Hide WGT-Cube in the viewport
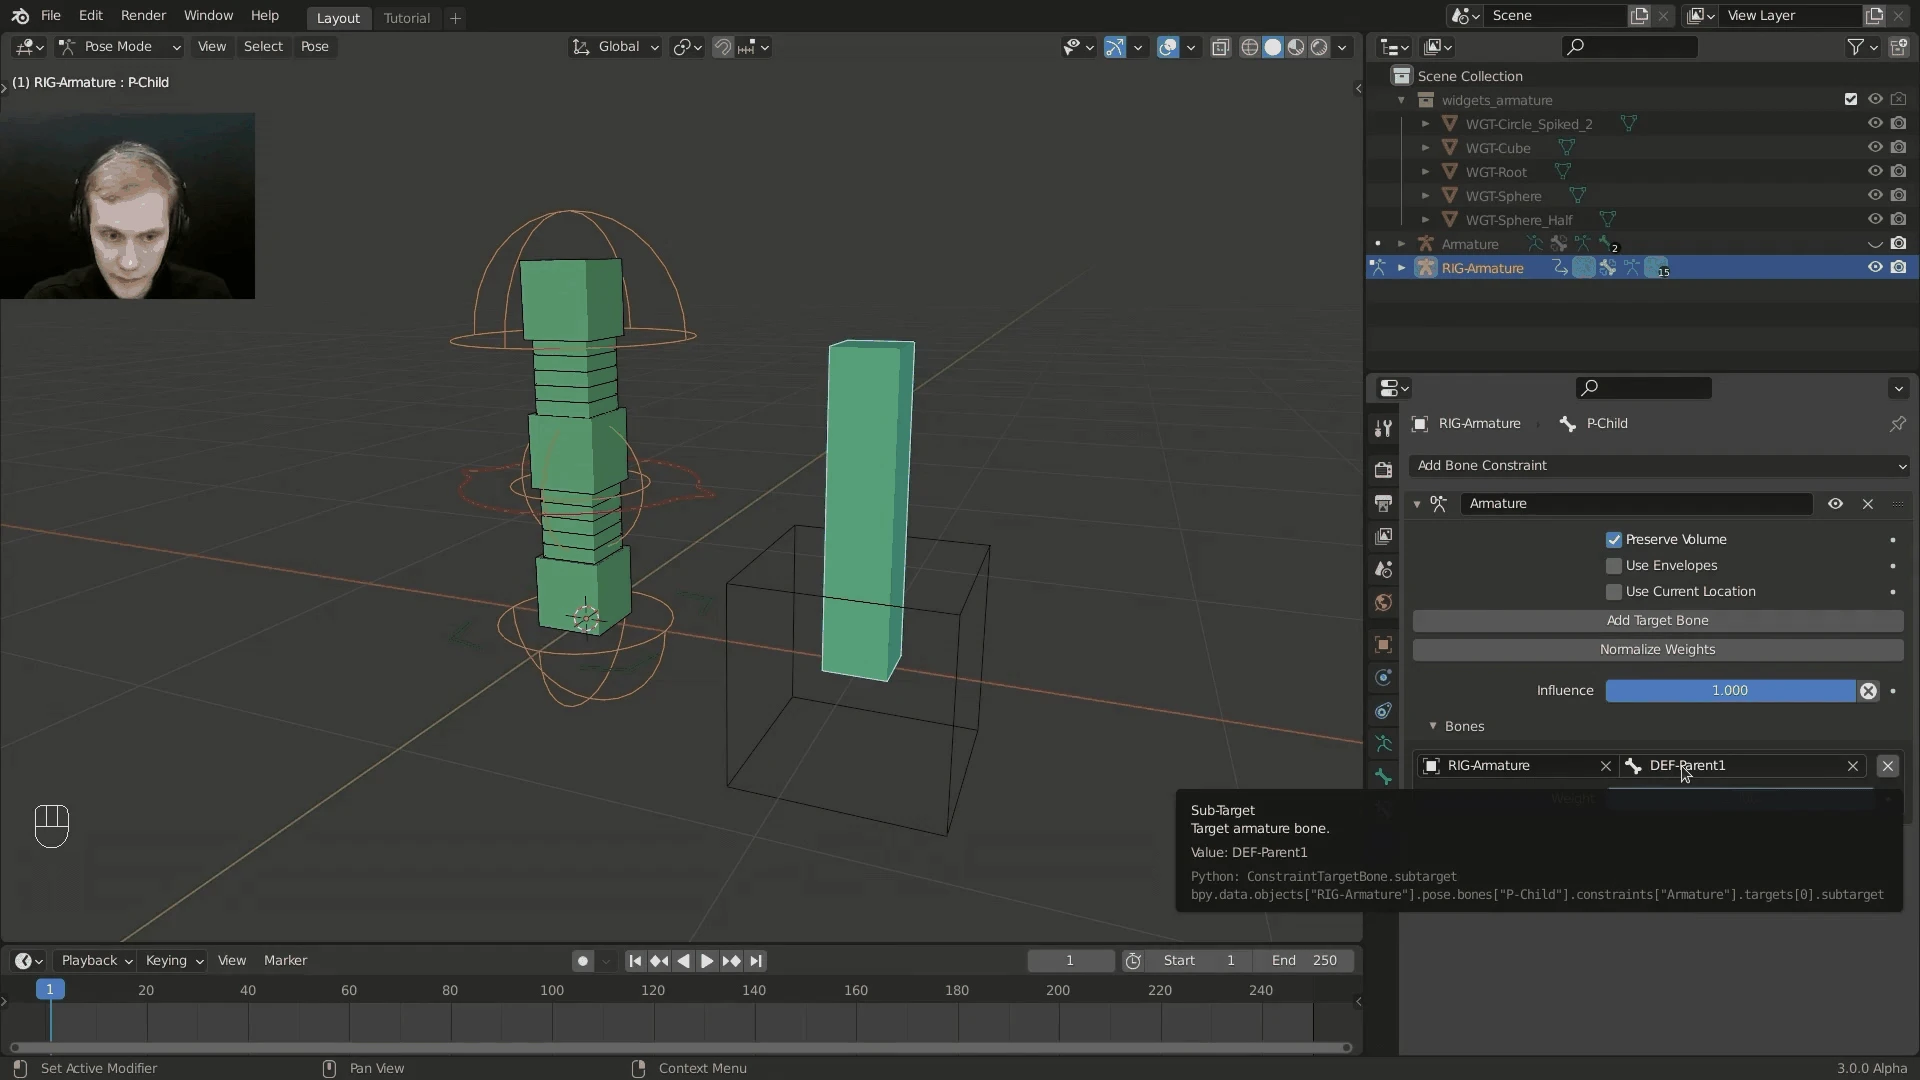The width and height of the screenshot is (1920, 1080). tap(1875, 148)
